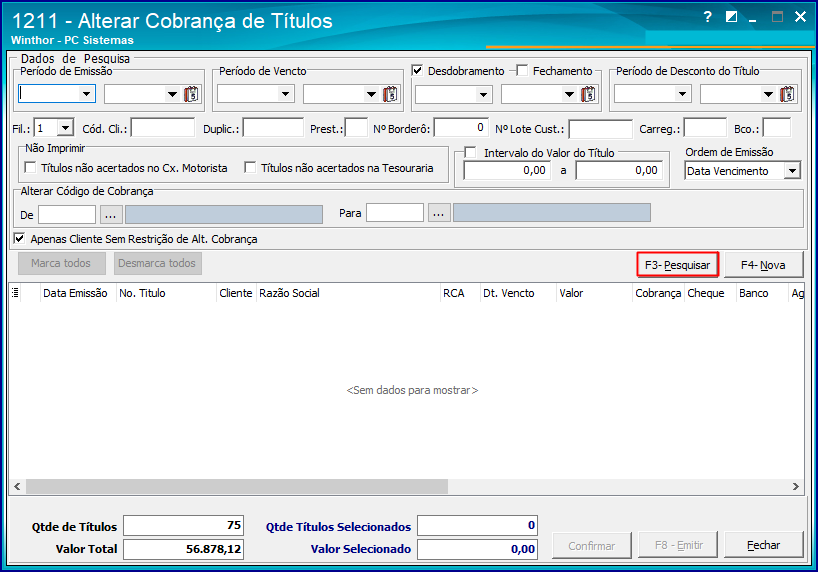Click the F3- Pesquisar button
Screen dimensions: 818x572
point(677,265)
